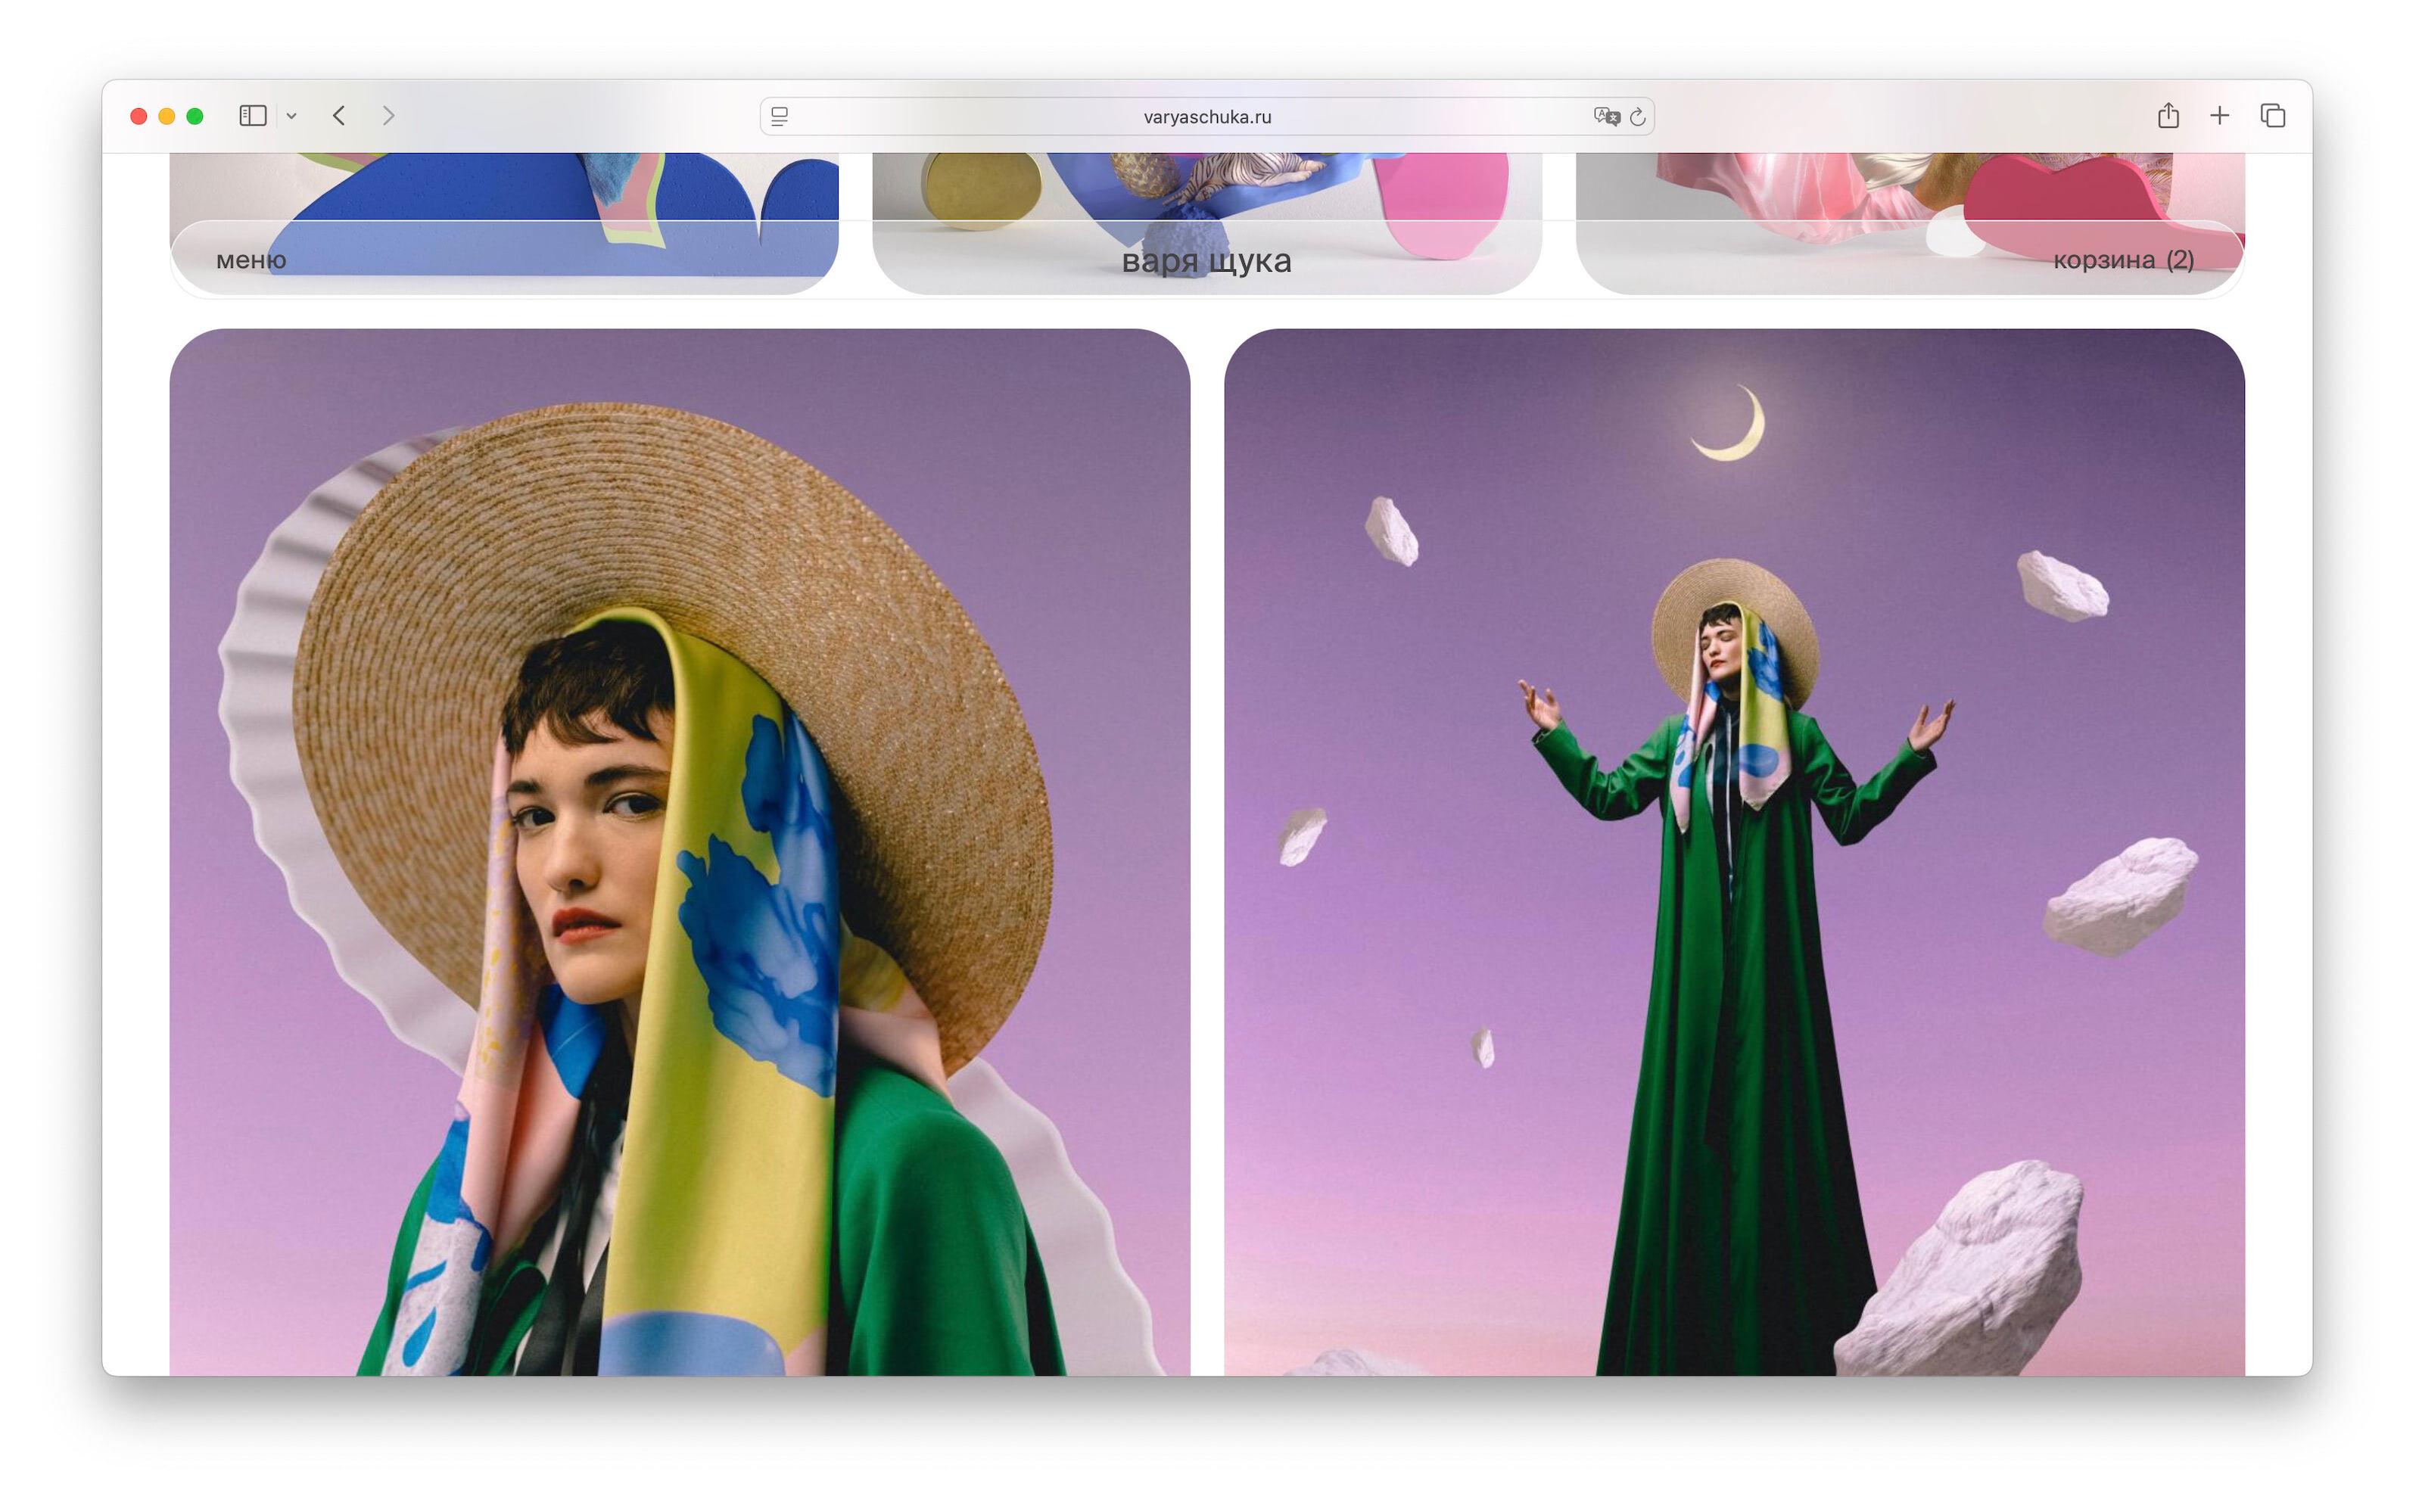Open the Share menu
Screen dimensions: 2422x1512
pos(2167,116)
